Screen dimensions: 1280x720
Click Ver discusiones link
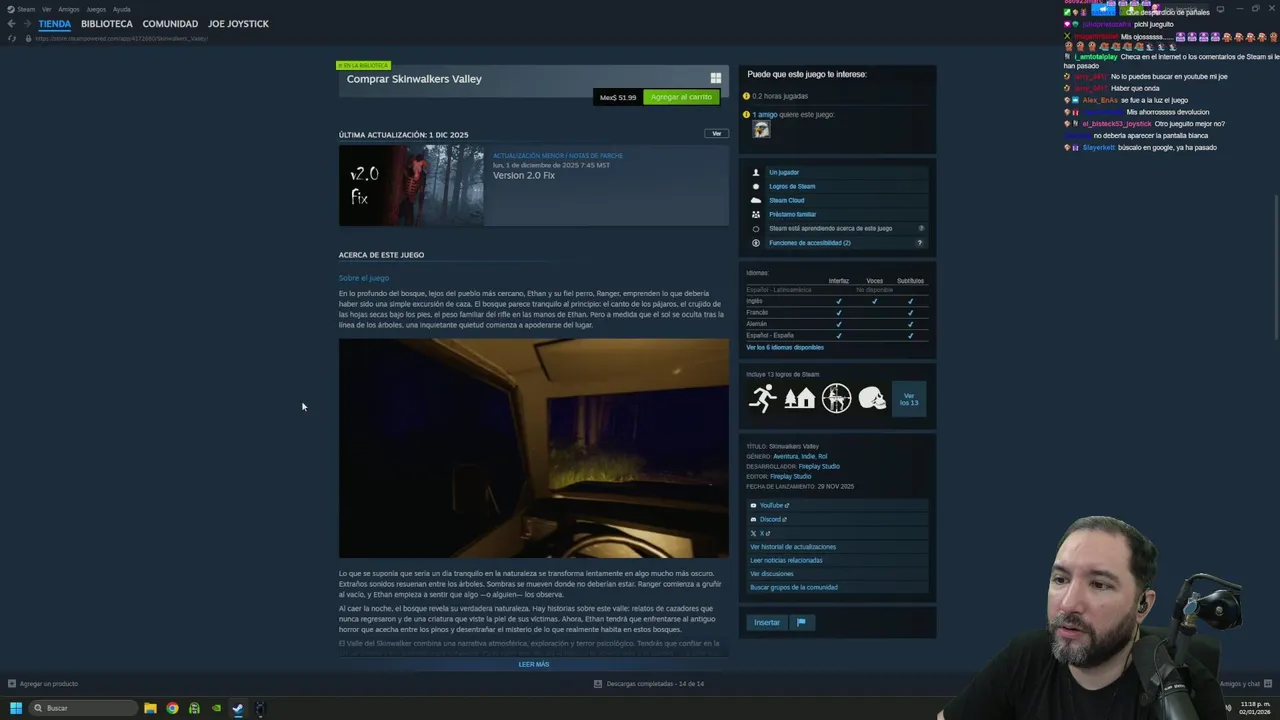[772, 574]
